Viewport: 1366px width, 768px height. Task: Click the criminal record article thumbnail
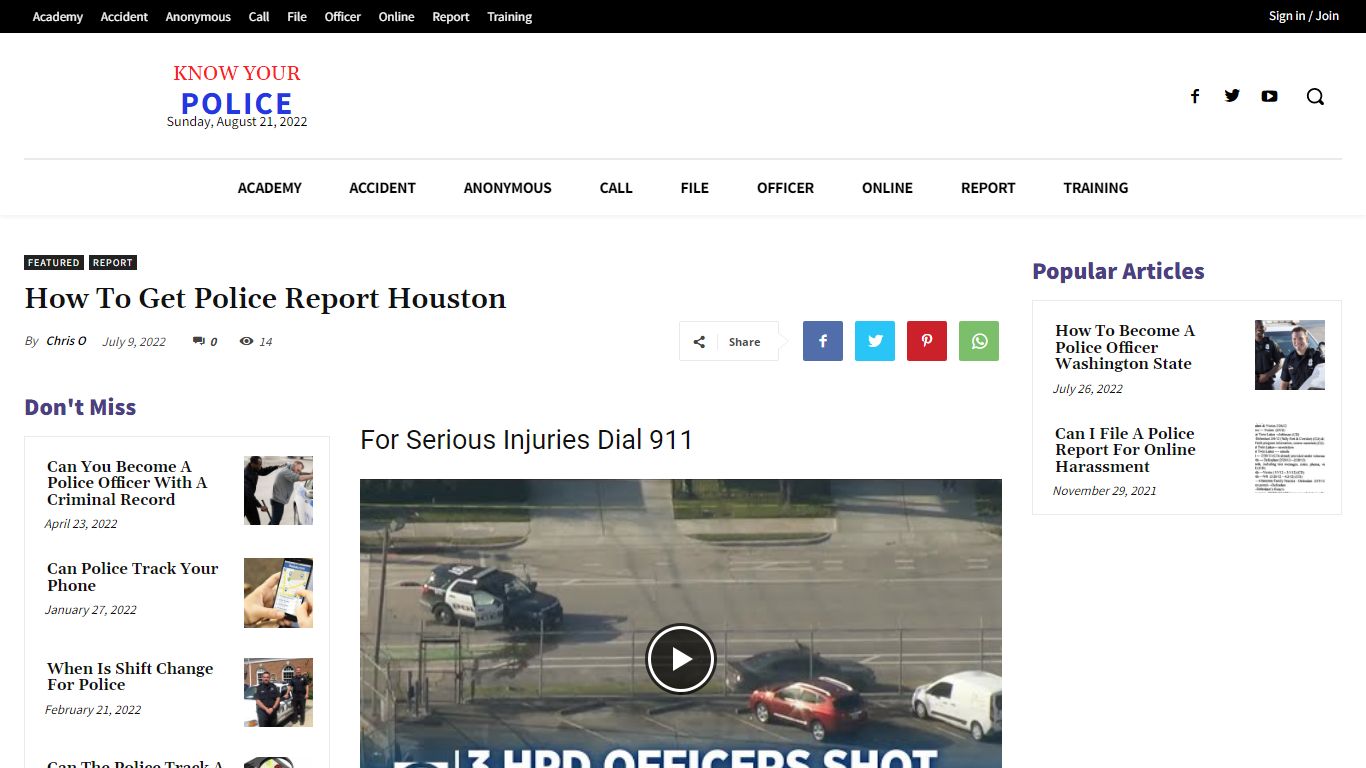278,491
